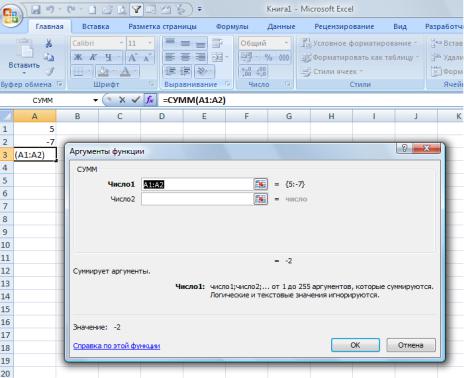Screen dimensions: 464x378
Task: Align text to the right
Action: [x=201, y=57]
